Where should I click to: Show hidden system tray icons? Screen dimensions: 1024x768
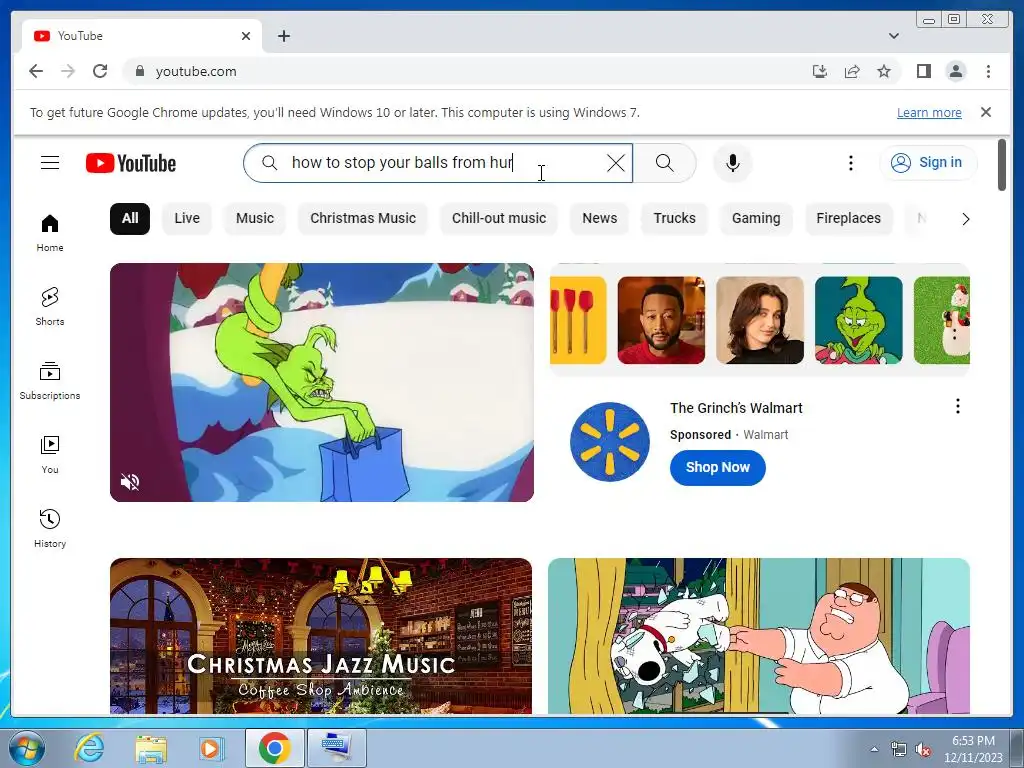tap(874, 749)
